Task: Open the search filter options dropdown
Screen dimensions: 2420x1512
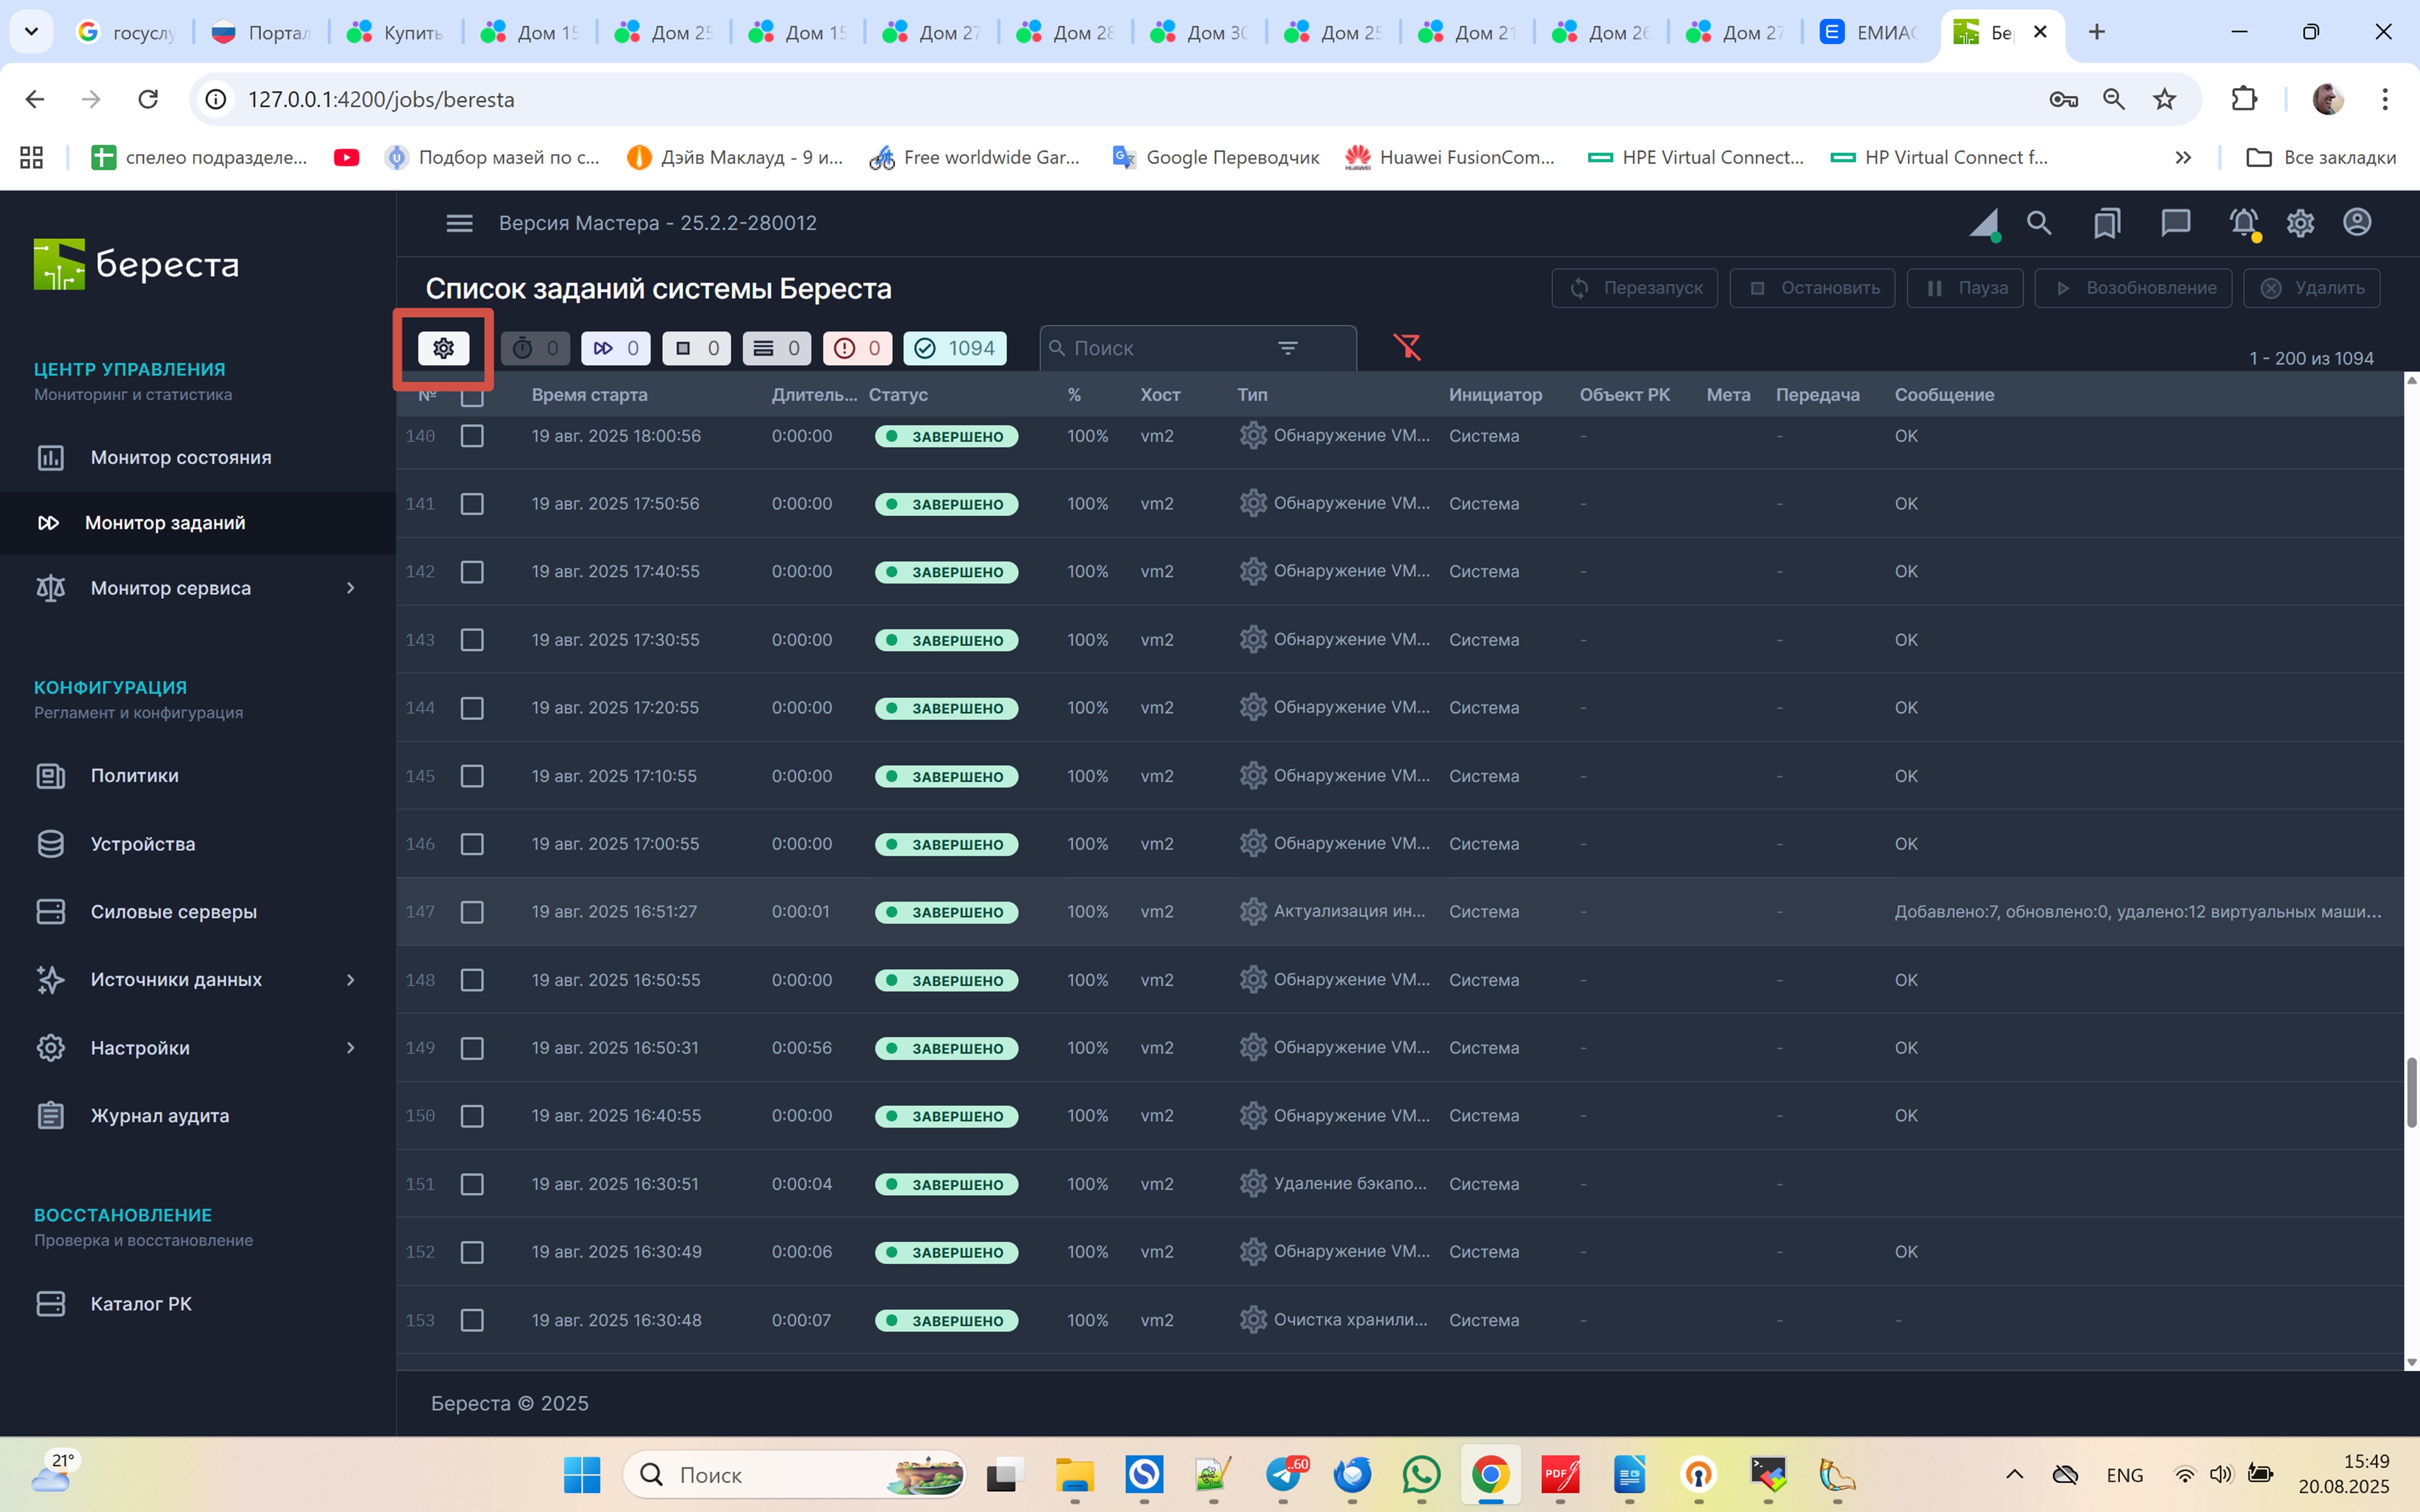Action: coord(1287,348)
